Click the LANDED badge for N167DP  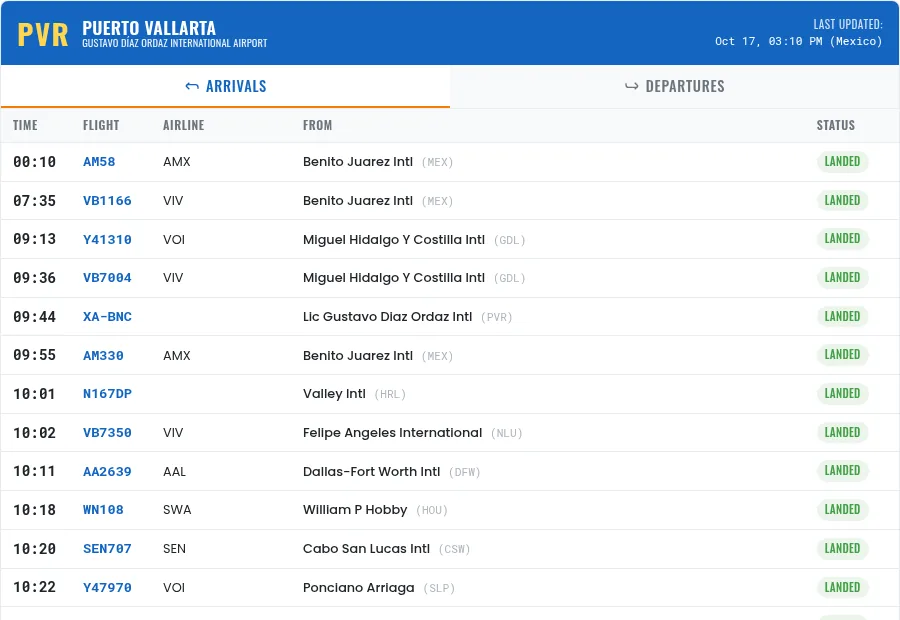tap(842, 394)
